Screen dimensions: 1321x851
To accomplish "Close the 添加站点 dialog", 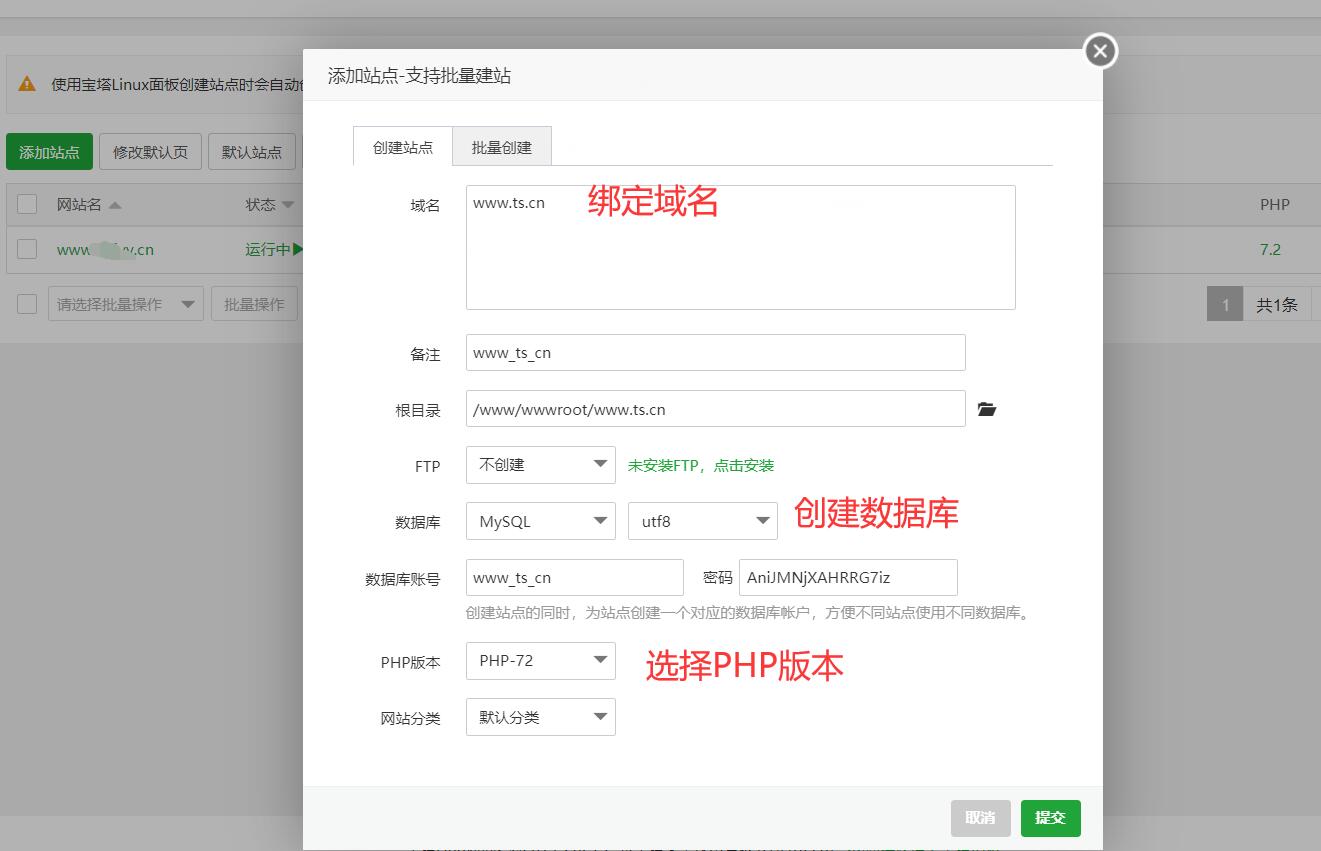I will [1099, 50].
